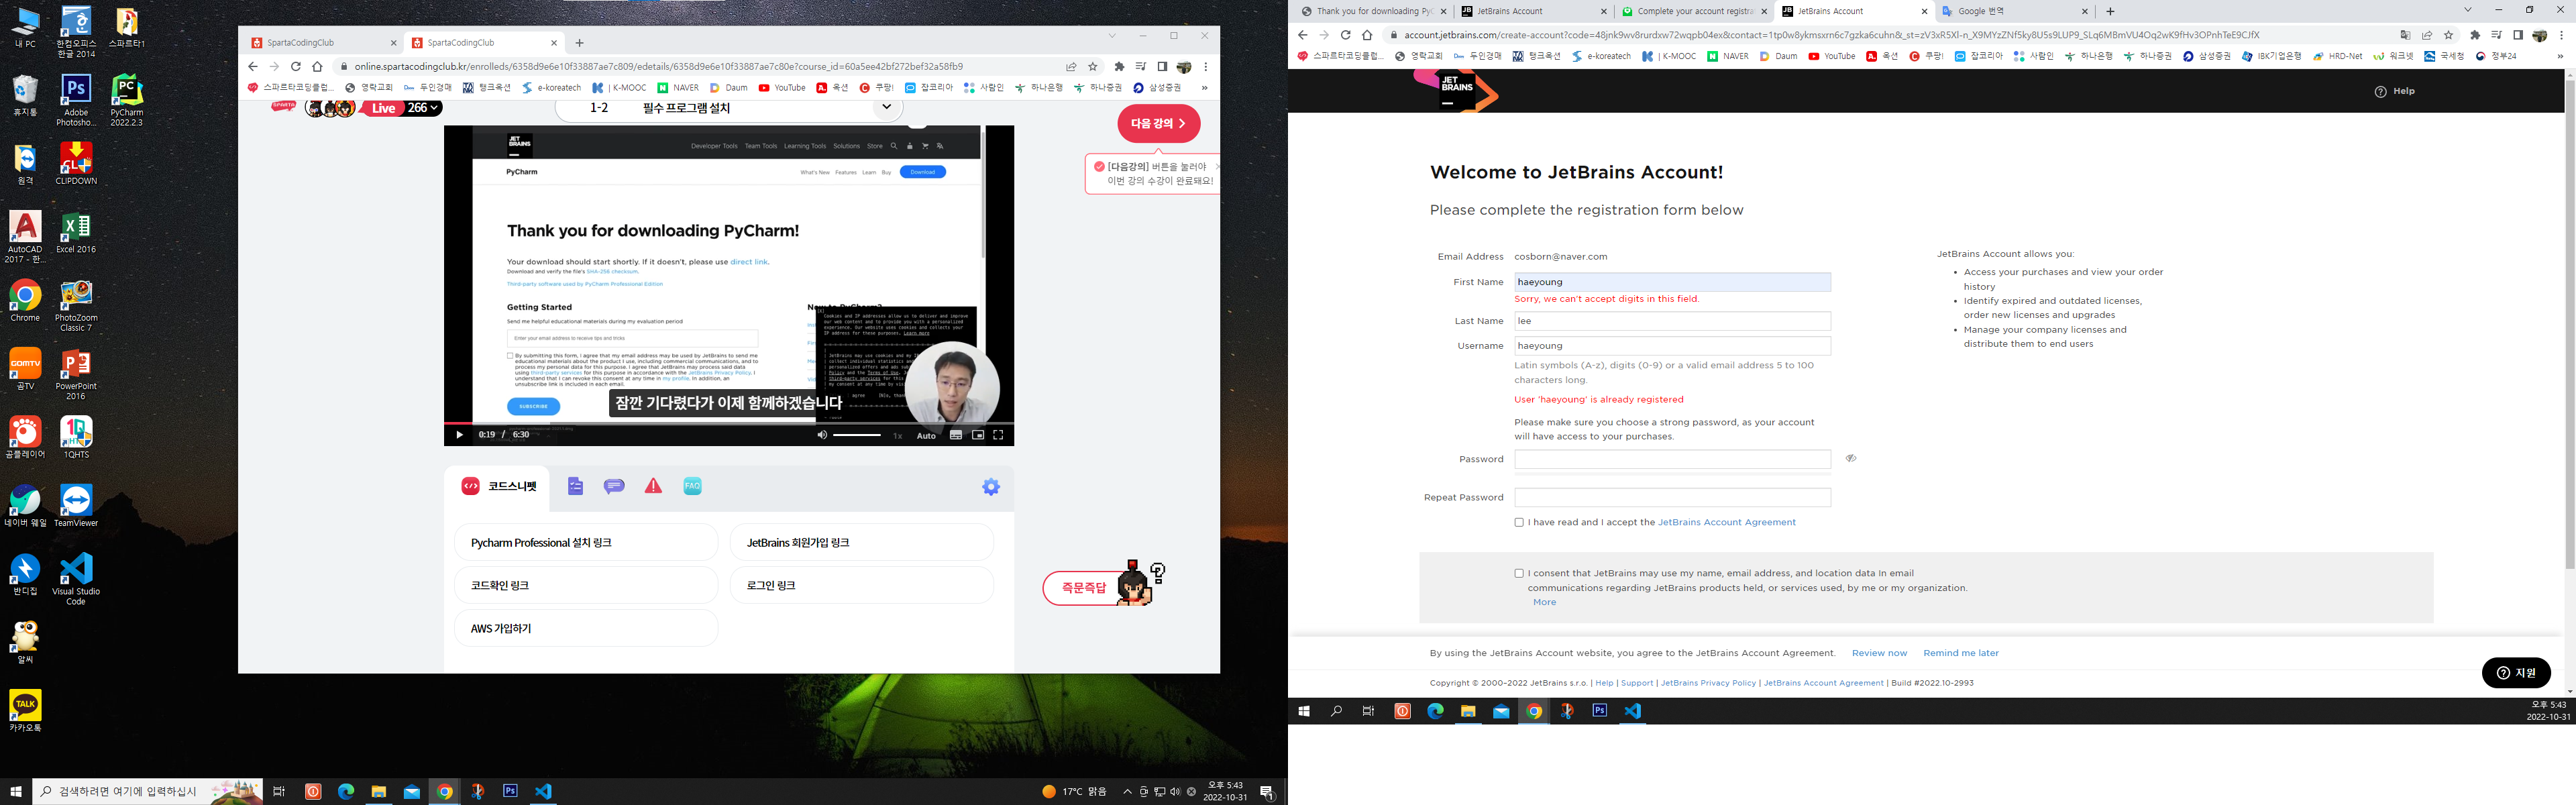Viewport: 2576px width, 805px height.
Task: Seek on the lecture video progress bar
Action: pos(729,423)
